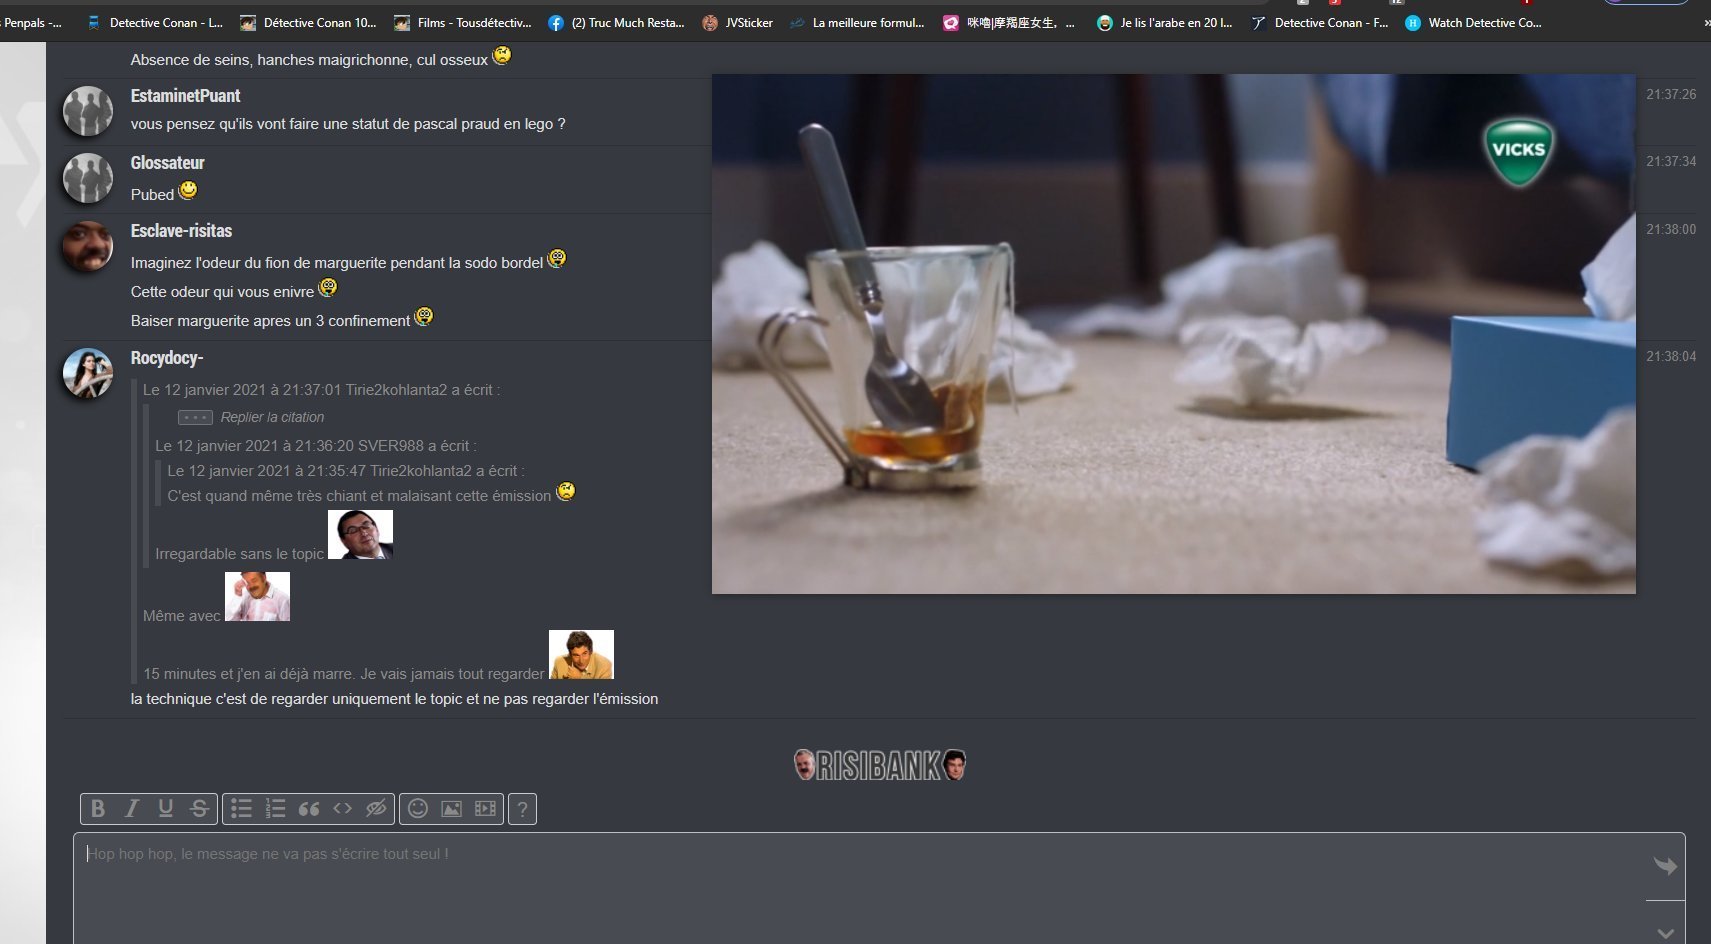Expand options chevron below send button

click(x=1665, y=932)
